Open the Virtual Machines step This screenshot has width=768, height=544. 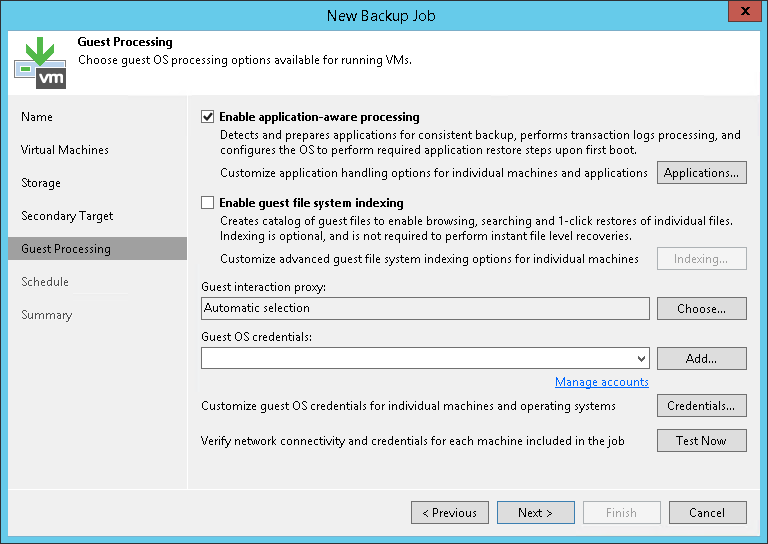pos(65,150)
